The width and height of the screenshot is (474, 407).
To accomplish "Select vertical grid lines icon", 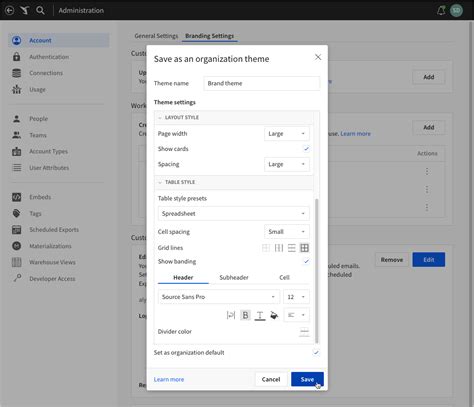I will (x=279, y=248).
